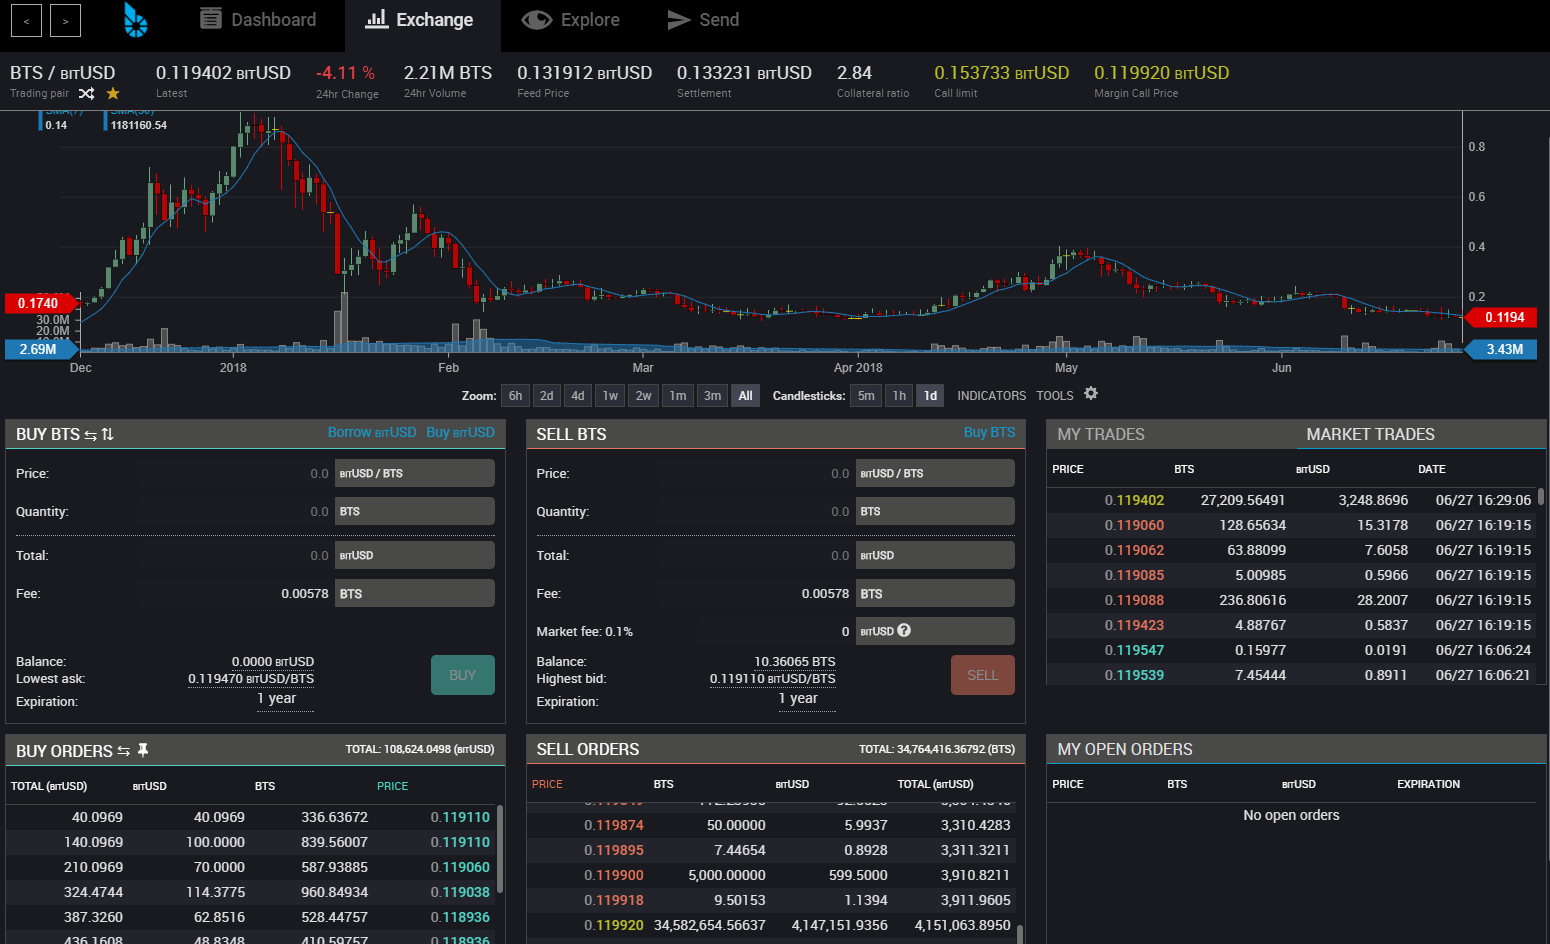Select 1h candlesticks
The image size is (1550, 944).
click(899, 396)
